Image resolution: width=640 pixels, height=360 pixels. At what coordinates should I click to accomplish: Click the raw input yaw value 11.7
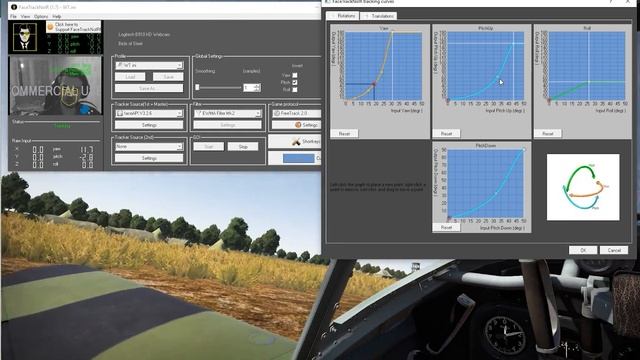[87, 150]
